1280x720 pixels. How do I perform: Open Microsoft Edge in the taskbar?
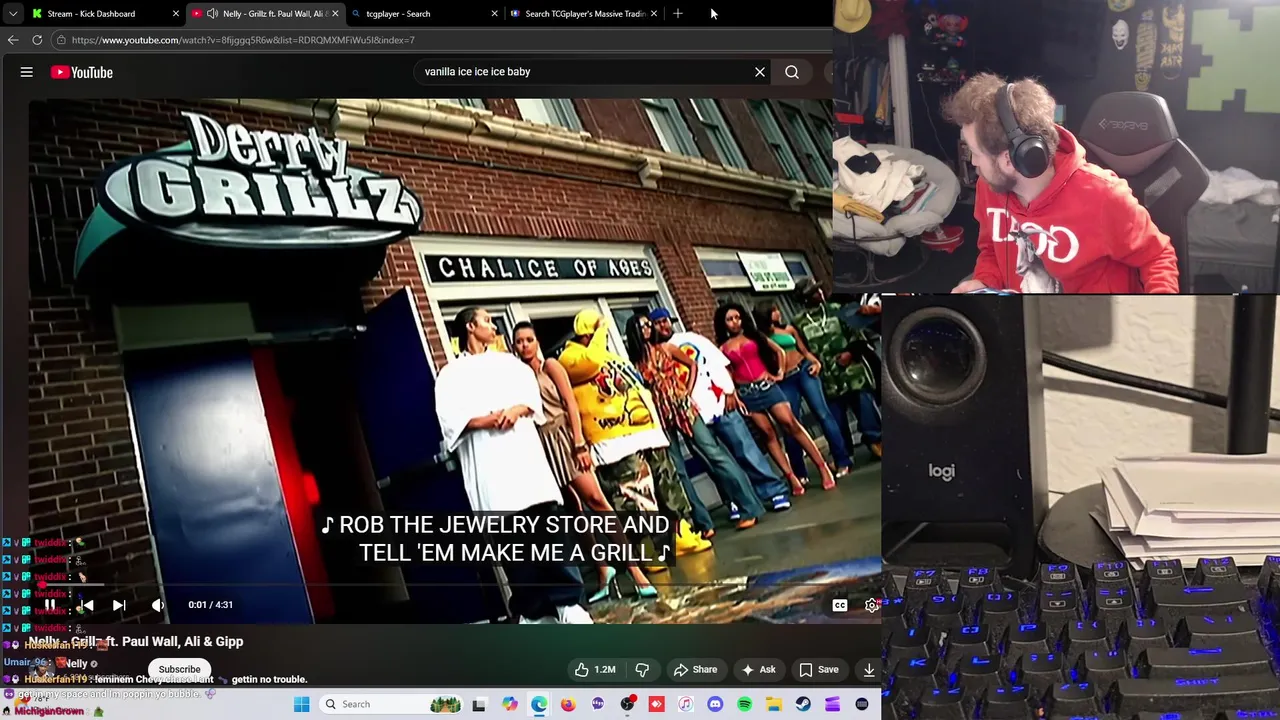[539, 704]
